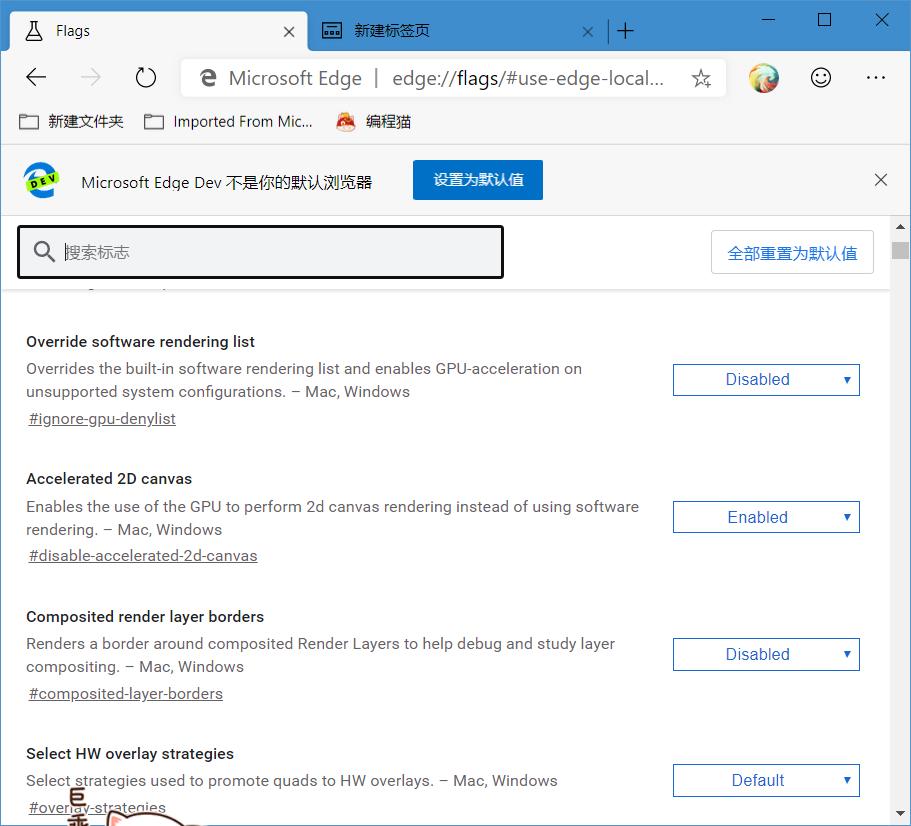911x826 pixels.
Task: Change Override software rendering list to Enabled
Action: (x=765, y=380)
